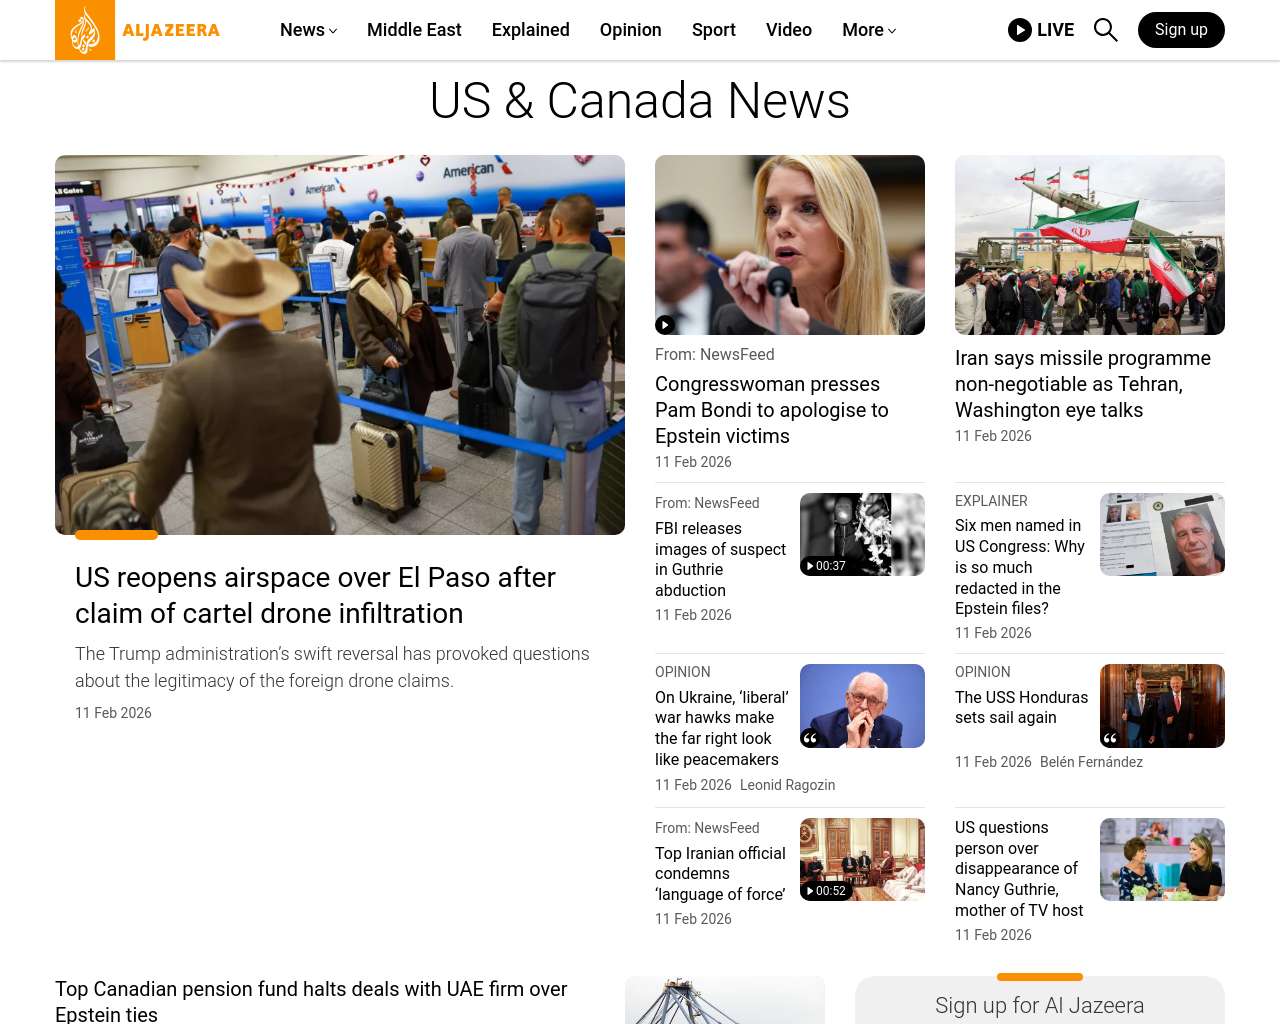
Task: Click quote icon on Ukraine opinion thumbnail
Action: [811, 738]
